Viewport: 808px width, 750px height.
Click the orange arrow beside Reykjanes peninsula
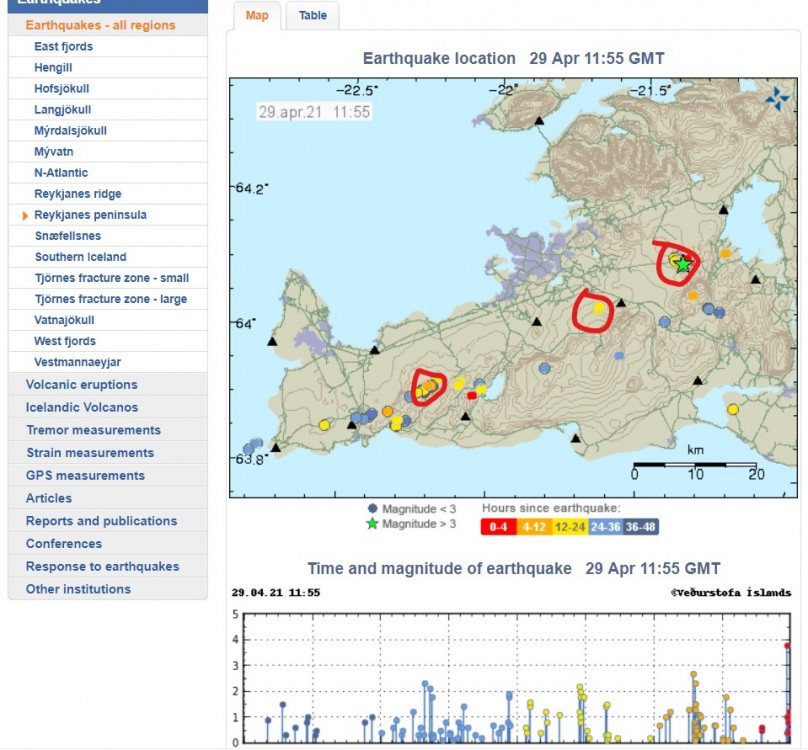pyautogui.click(x=25, y=215)
